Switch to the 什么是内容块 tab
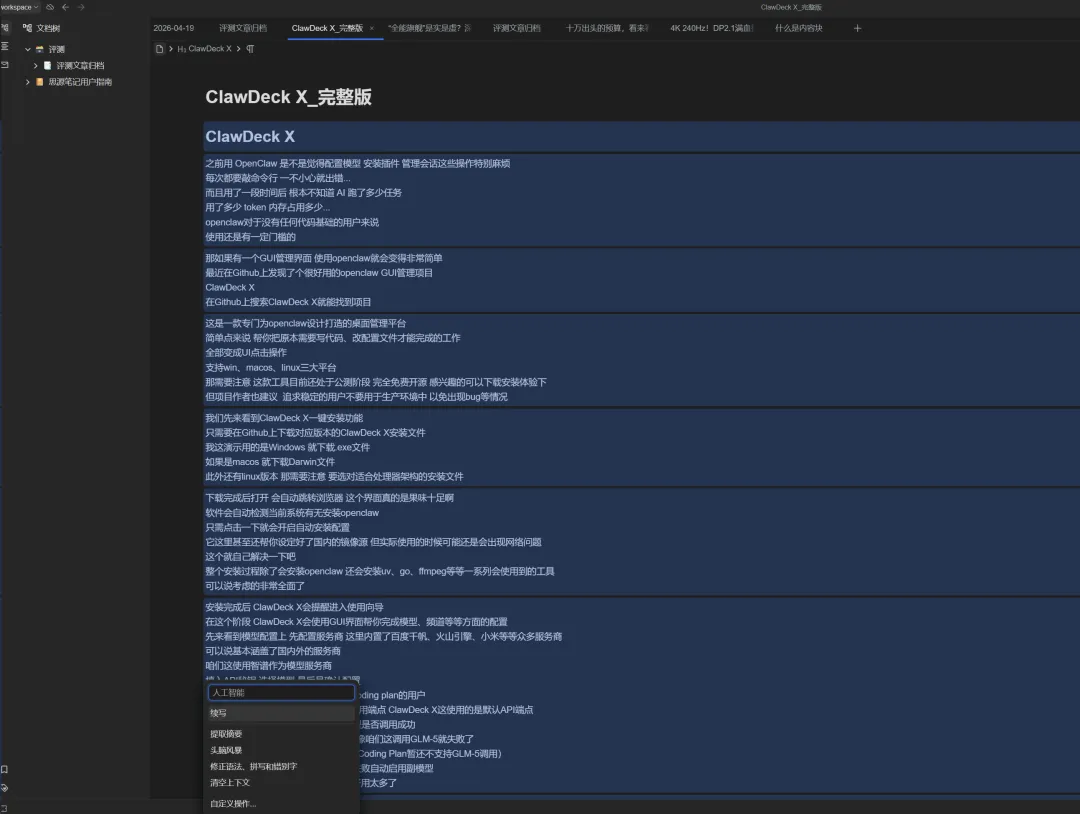 [798, 28]
